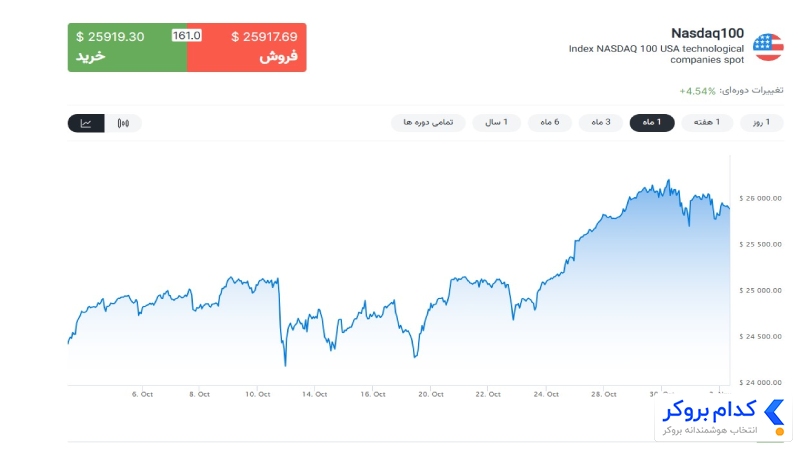
Task: Open the Nasdaq100 title
Action: pyautogui.click(x=707, y=33)
